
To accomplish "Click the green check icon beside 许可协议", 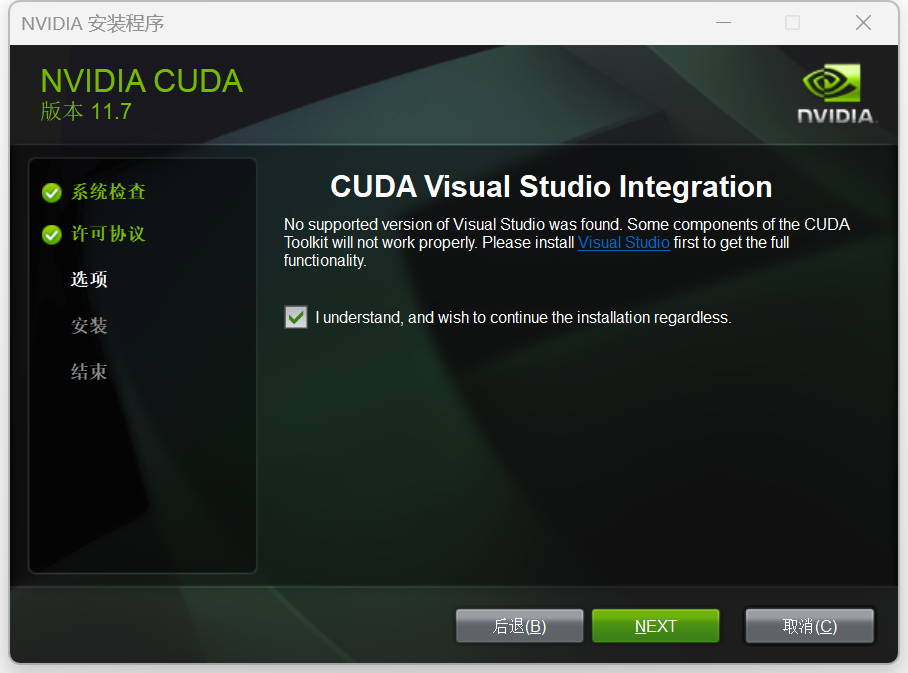I will (52, 235).
